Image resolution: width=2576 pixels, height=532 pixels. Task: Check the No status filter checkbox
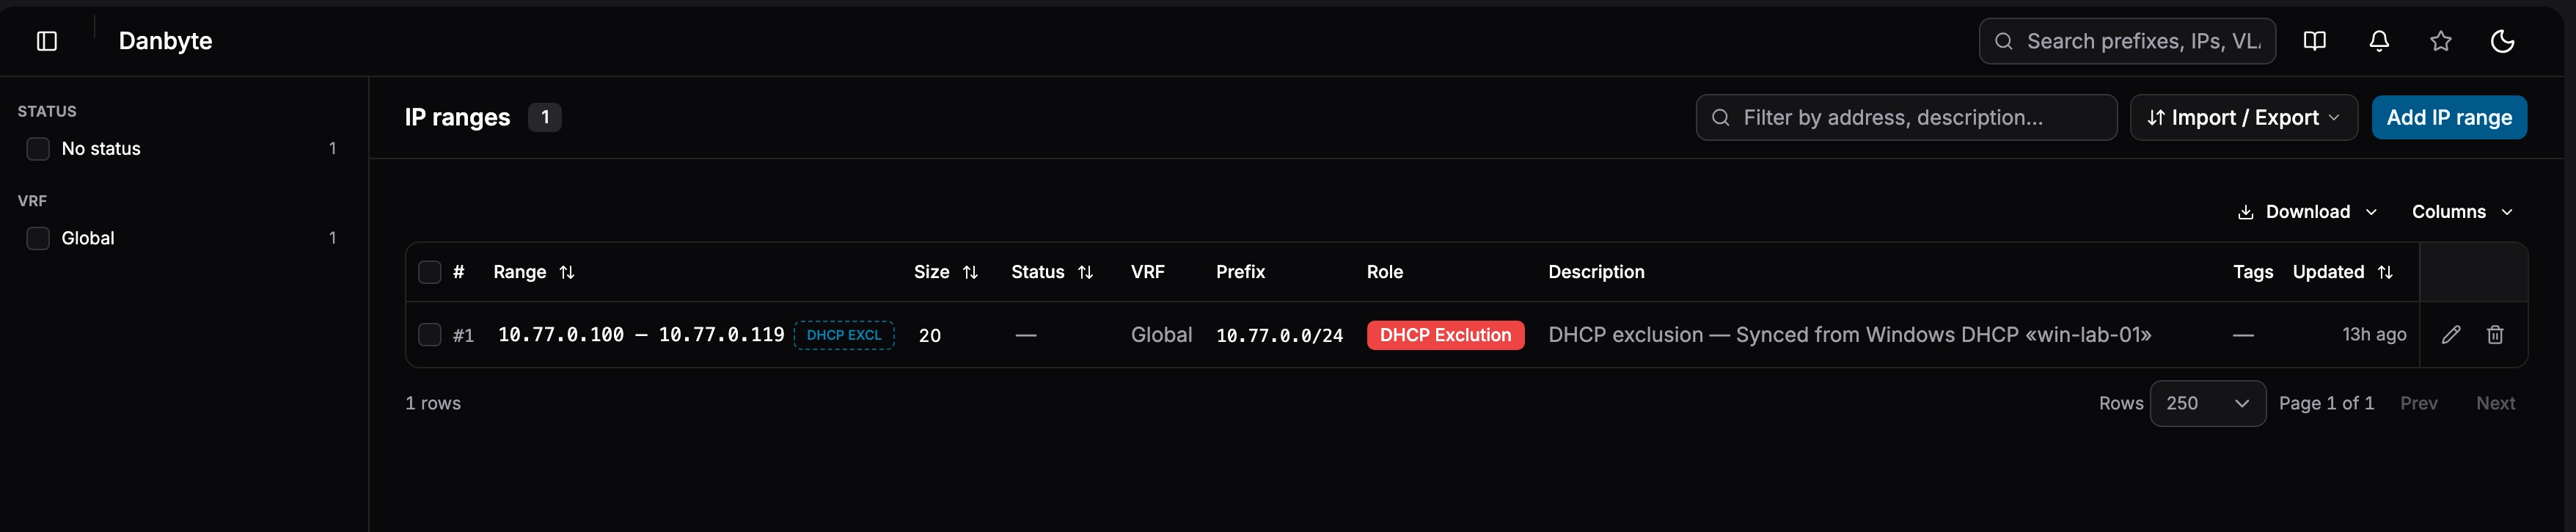click(38, 149)
